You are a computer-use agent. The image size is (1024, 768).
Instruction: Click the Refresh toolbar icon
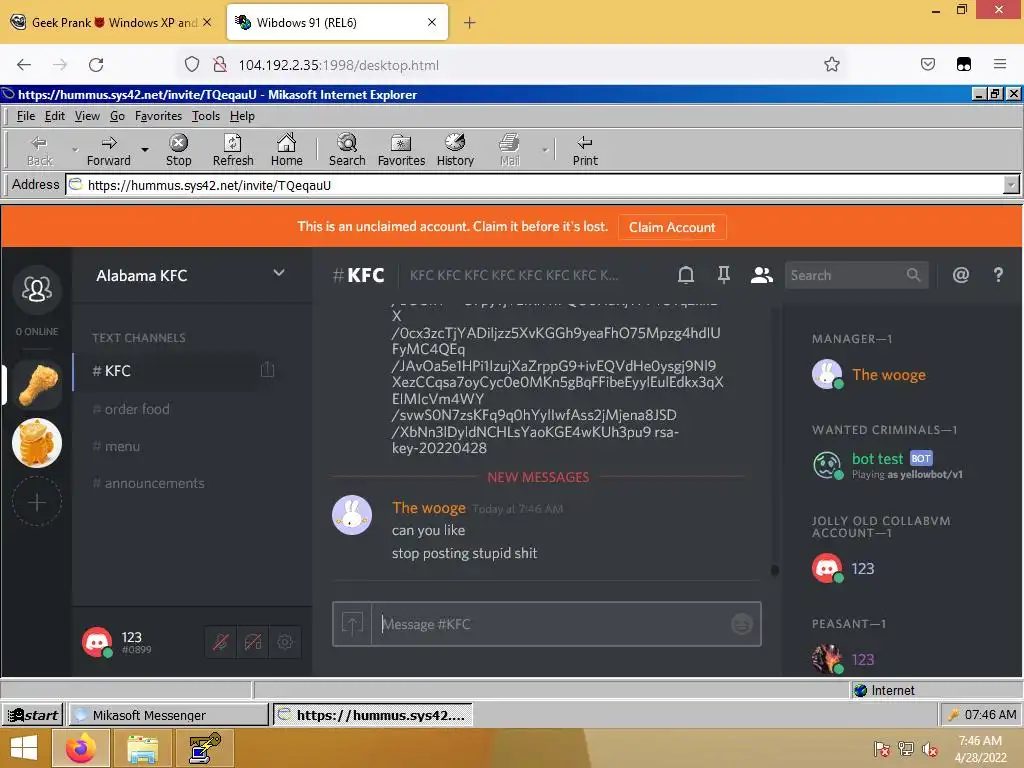(x=232, y=150)
